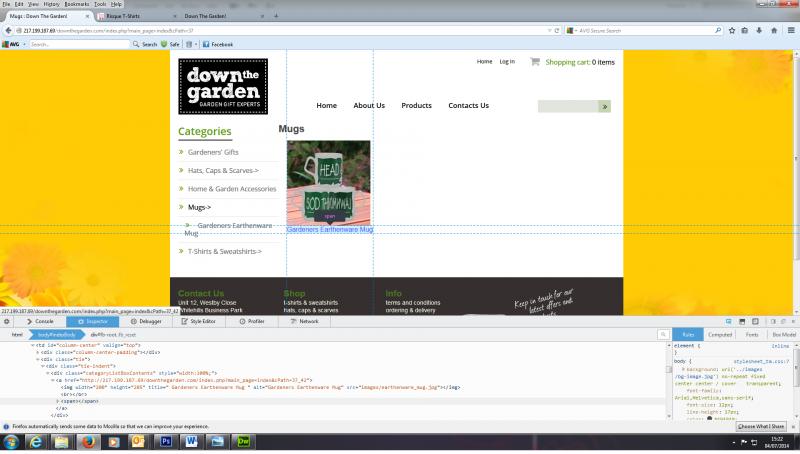This screenshot has height=454, width=800.
Task: Click the AVG Safe shield icon
Action: [x=164, y=44]
